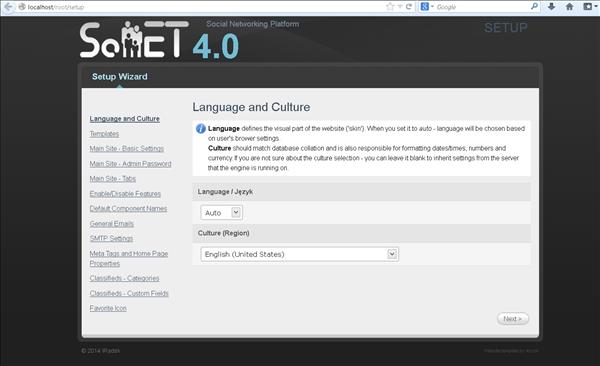
Task: Open the bookmark star dropdown arrow
Action: click(400, 7)
